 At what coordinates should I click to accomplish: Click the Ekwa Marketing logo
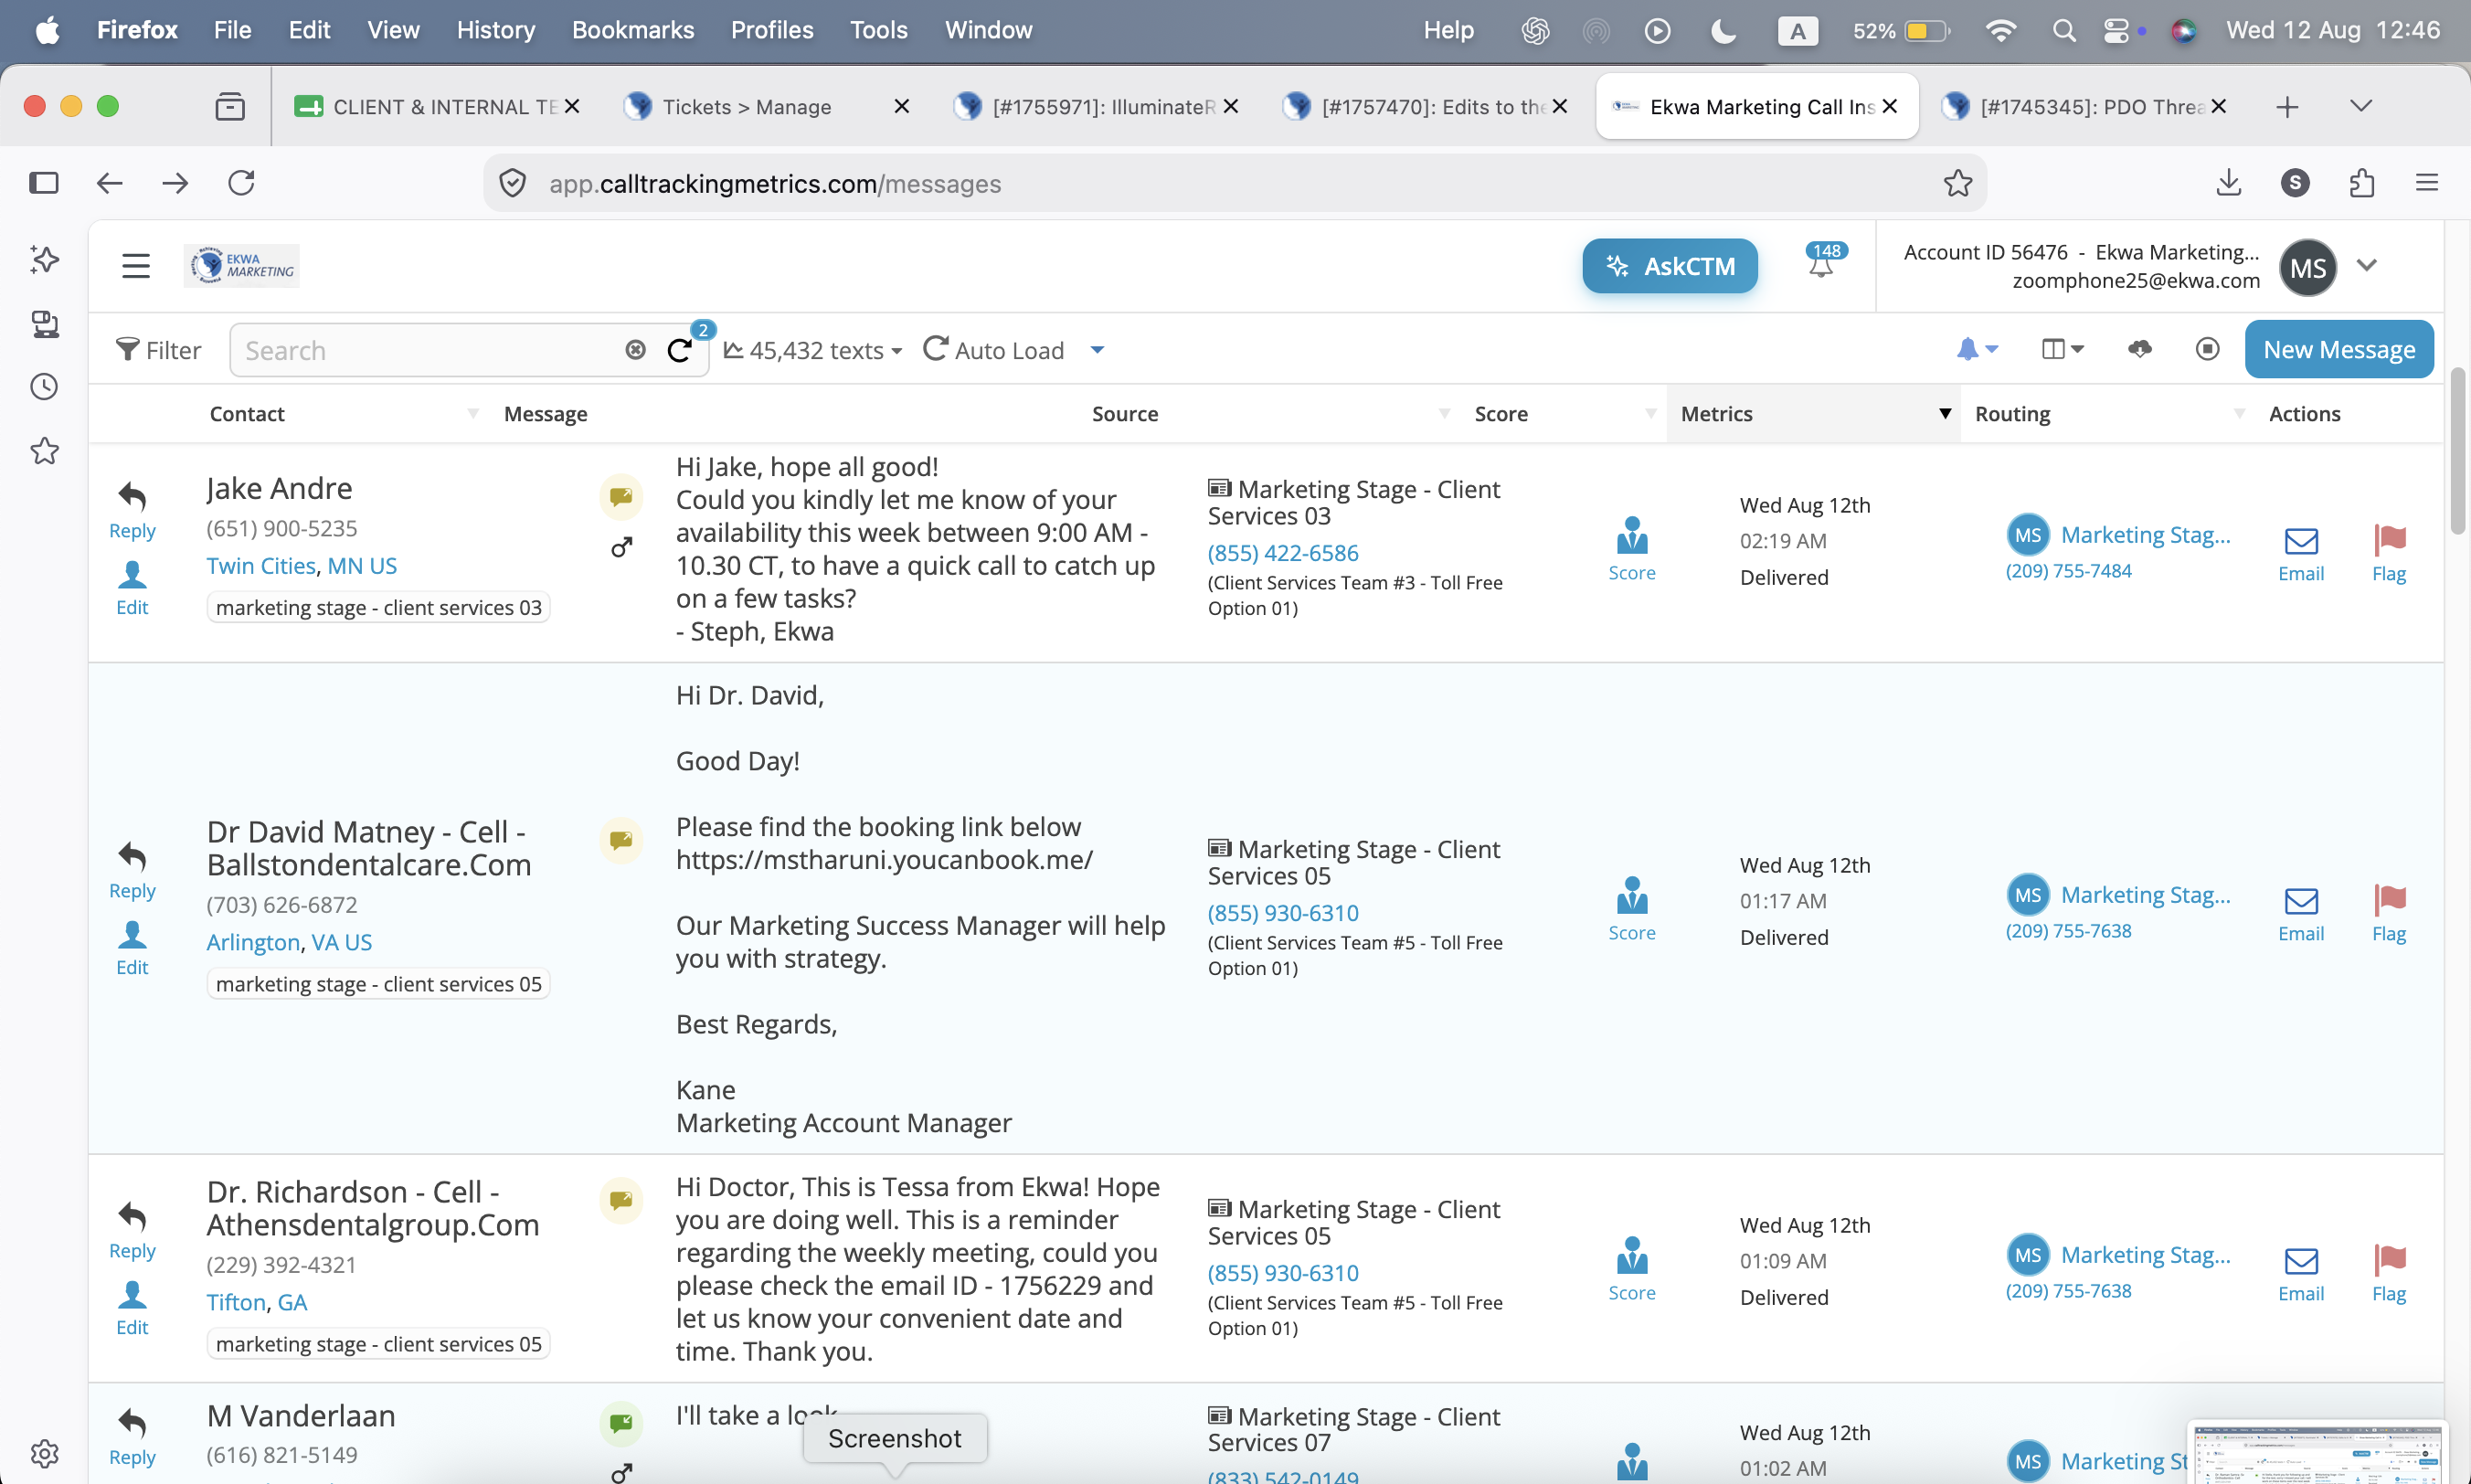(x=242, y=266)
